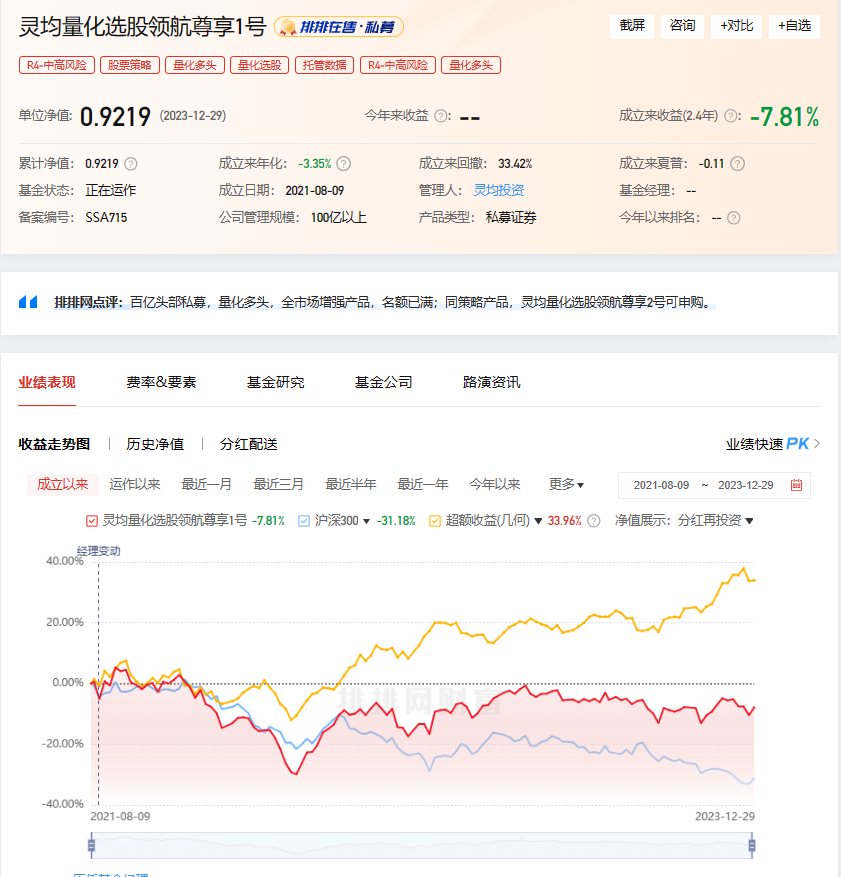The height and width of the screenshot is (877, 841).
Task: Click help icon beside 成立来收益(2.4年)
Action: 730,116
